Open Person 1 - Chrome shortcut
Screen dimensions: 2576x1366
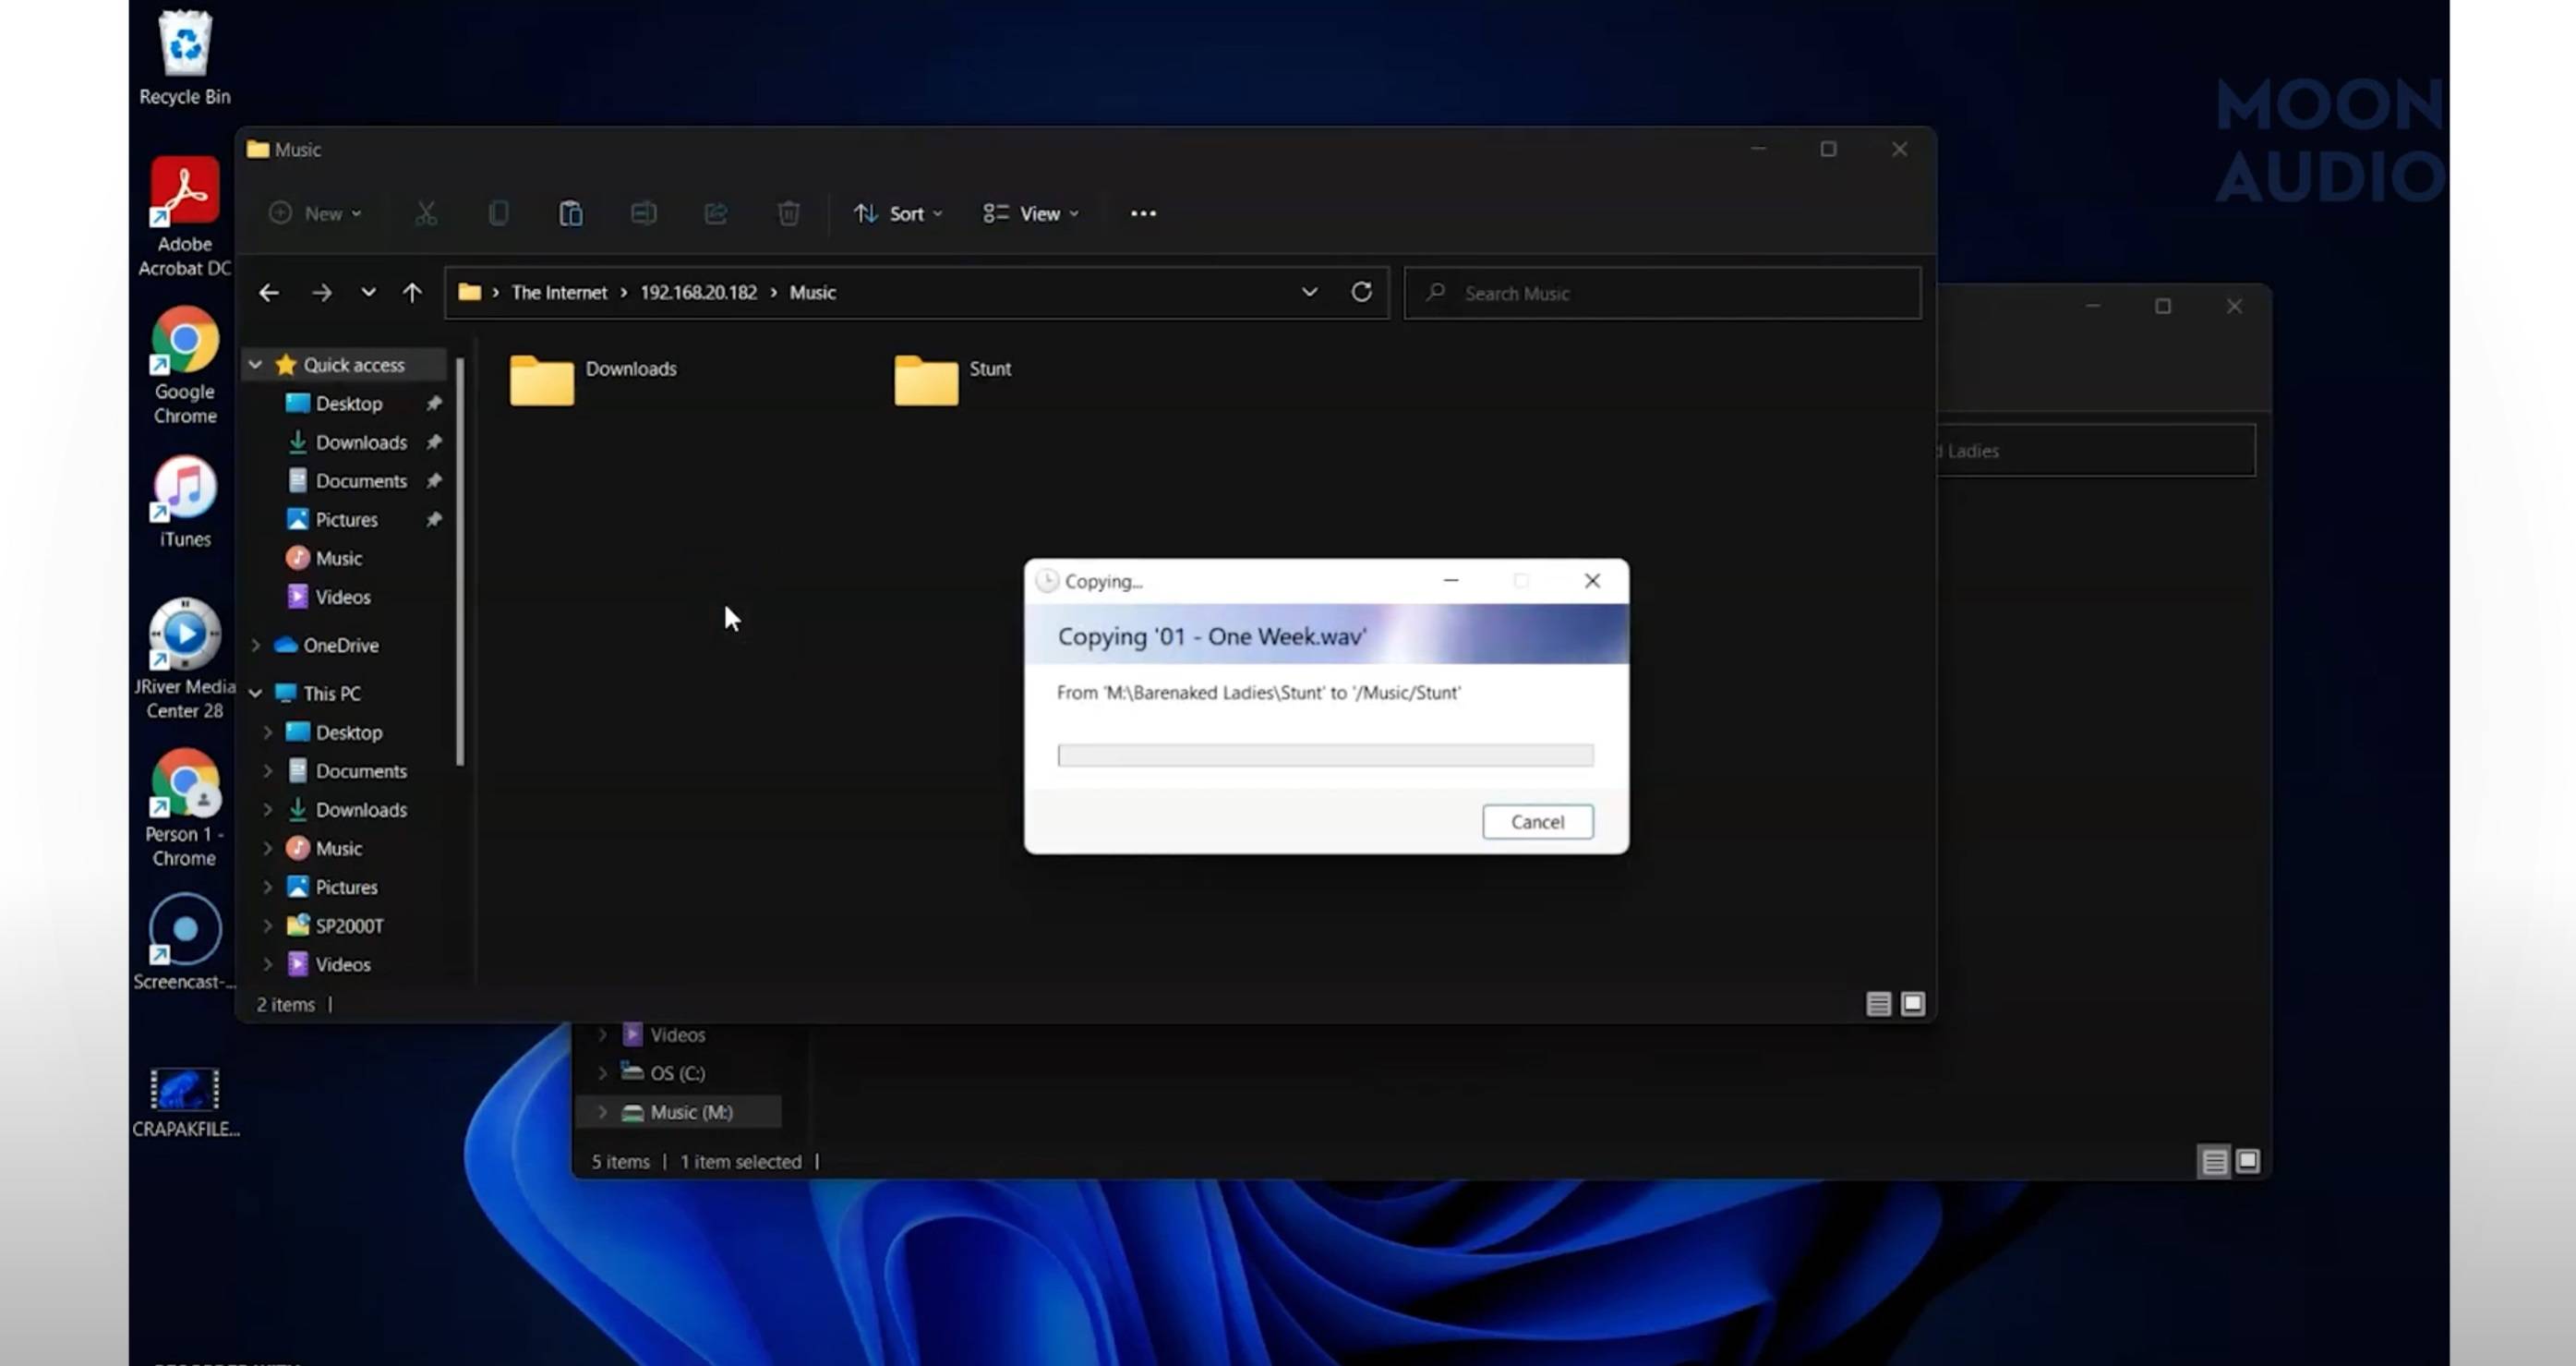coord(185,808)
